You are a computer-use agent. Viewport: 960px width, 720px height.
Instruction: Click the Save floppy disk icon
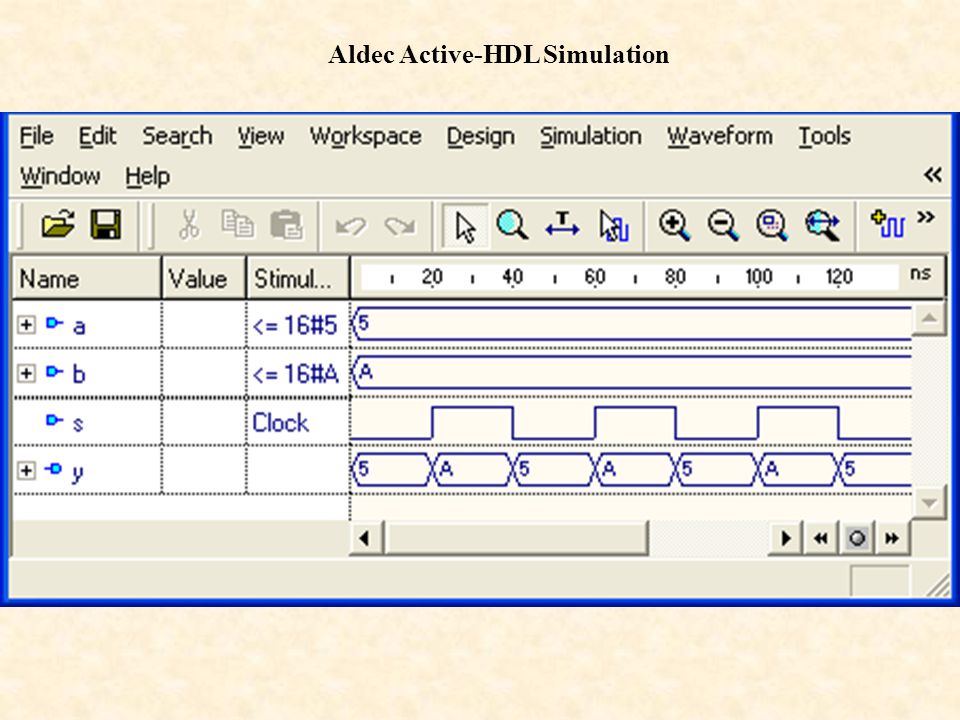click(106, 224)
